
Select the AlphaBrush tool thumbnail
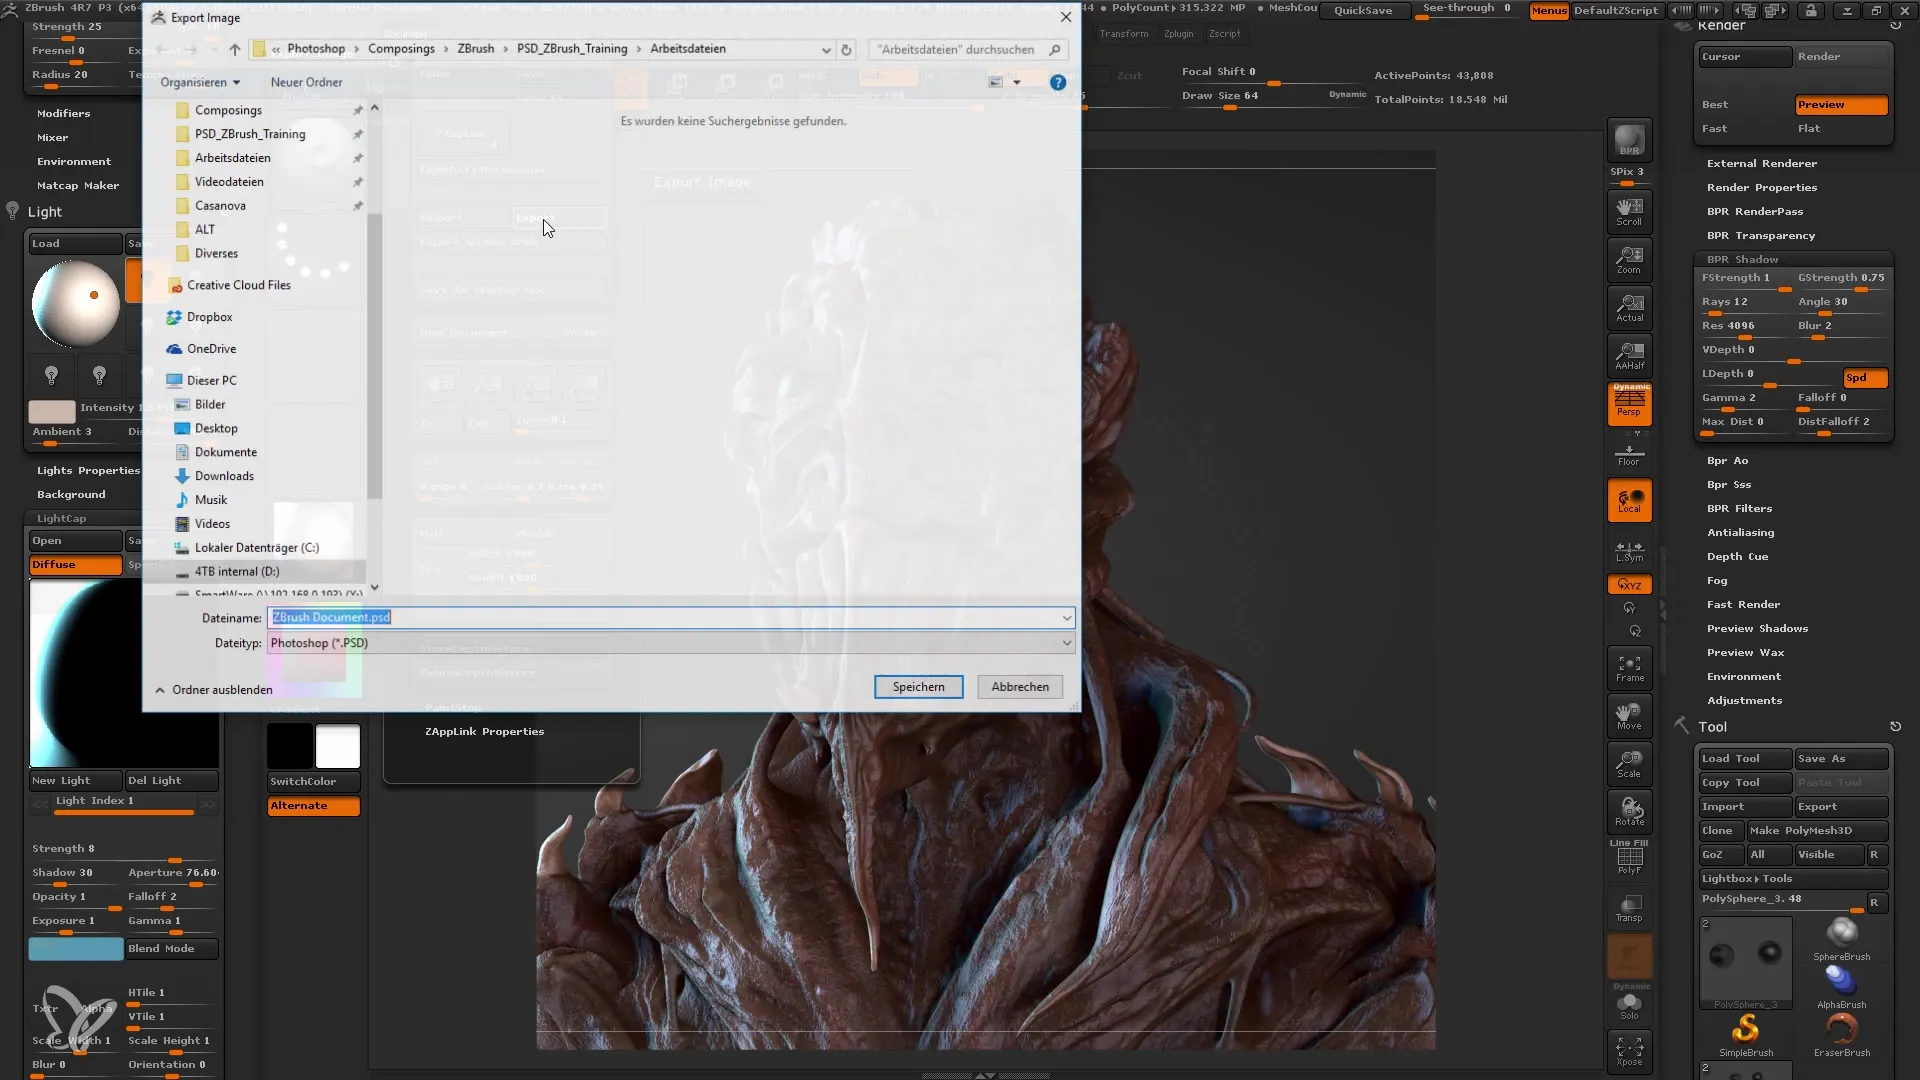[1841, 986]
